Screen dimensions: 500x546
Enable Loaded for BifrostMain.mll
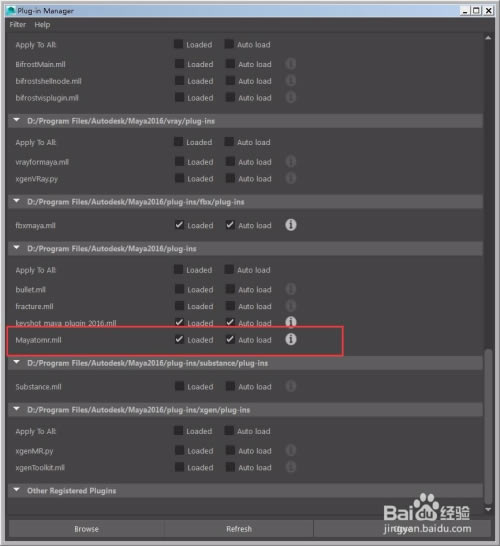179,64
